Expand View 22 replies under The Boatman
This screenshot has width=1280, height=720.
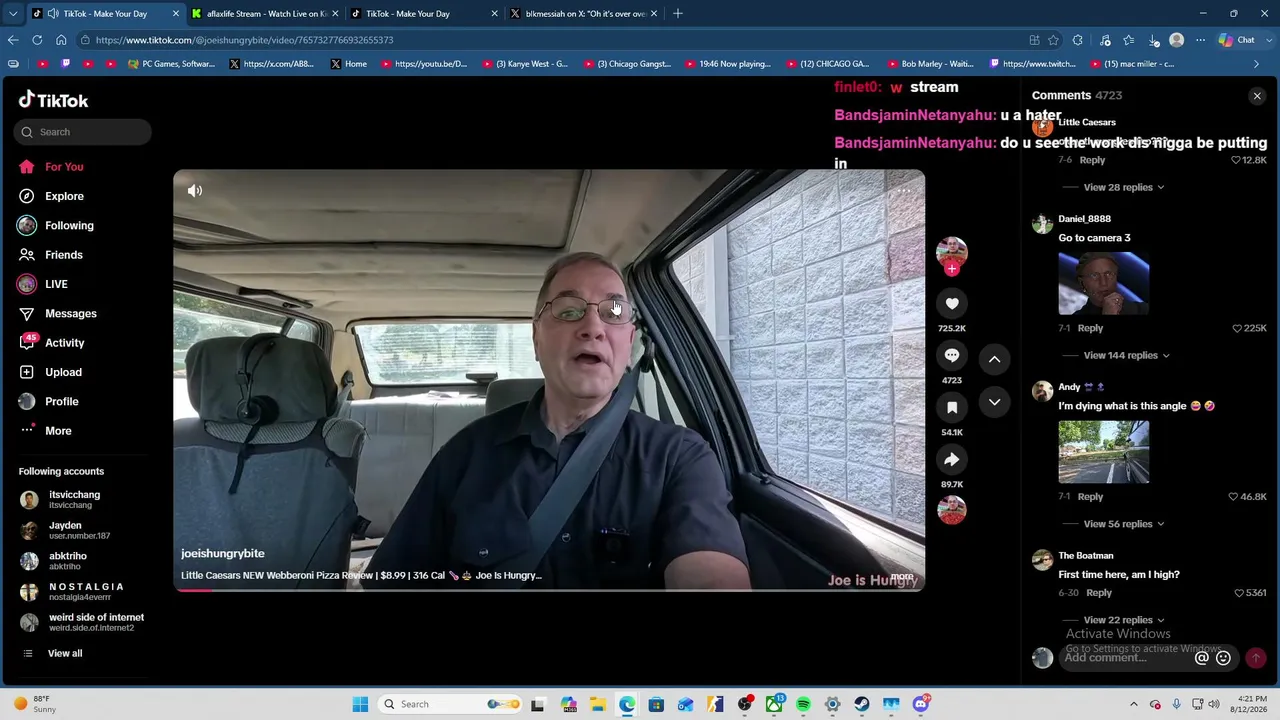coord(1124,620)
